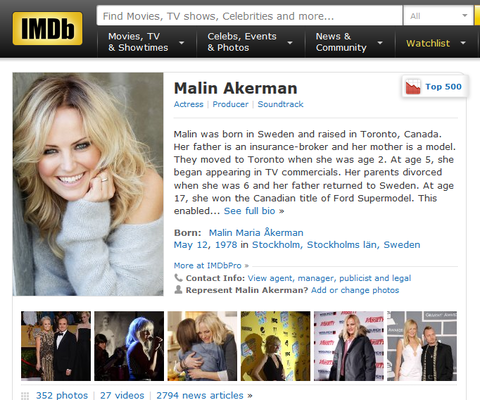This screenshot has width=480, height=400.
Task: Open the yellow backdrop event photo thumbnail
Action: click(x=276, y=346)
